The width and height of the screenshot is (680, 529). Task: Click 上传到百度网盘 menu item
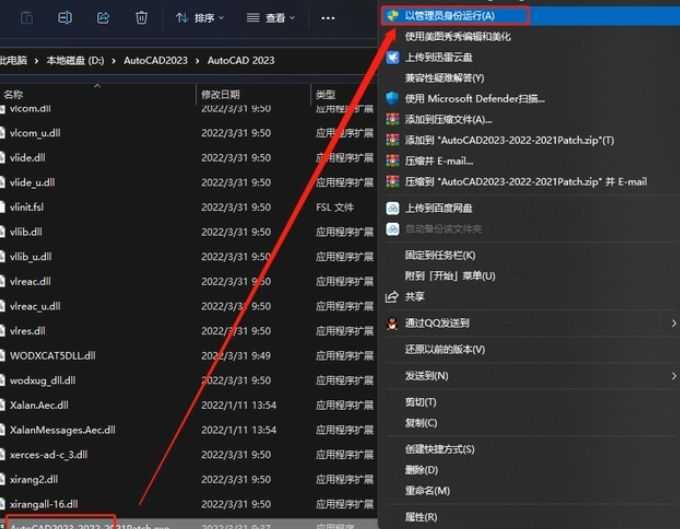pyautogui.click(x=438, y=208)
